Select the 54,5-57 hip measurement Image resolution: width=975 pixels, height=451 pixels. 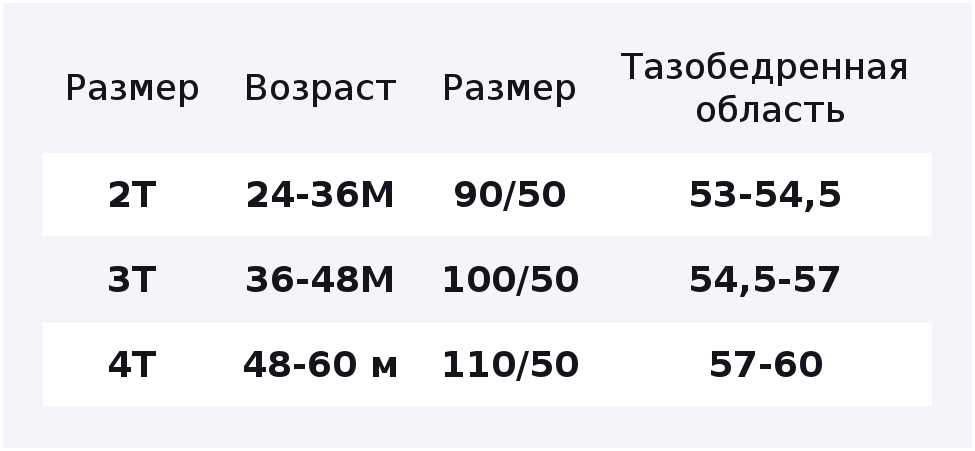765,281
